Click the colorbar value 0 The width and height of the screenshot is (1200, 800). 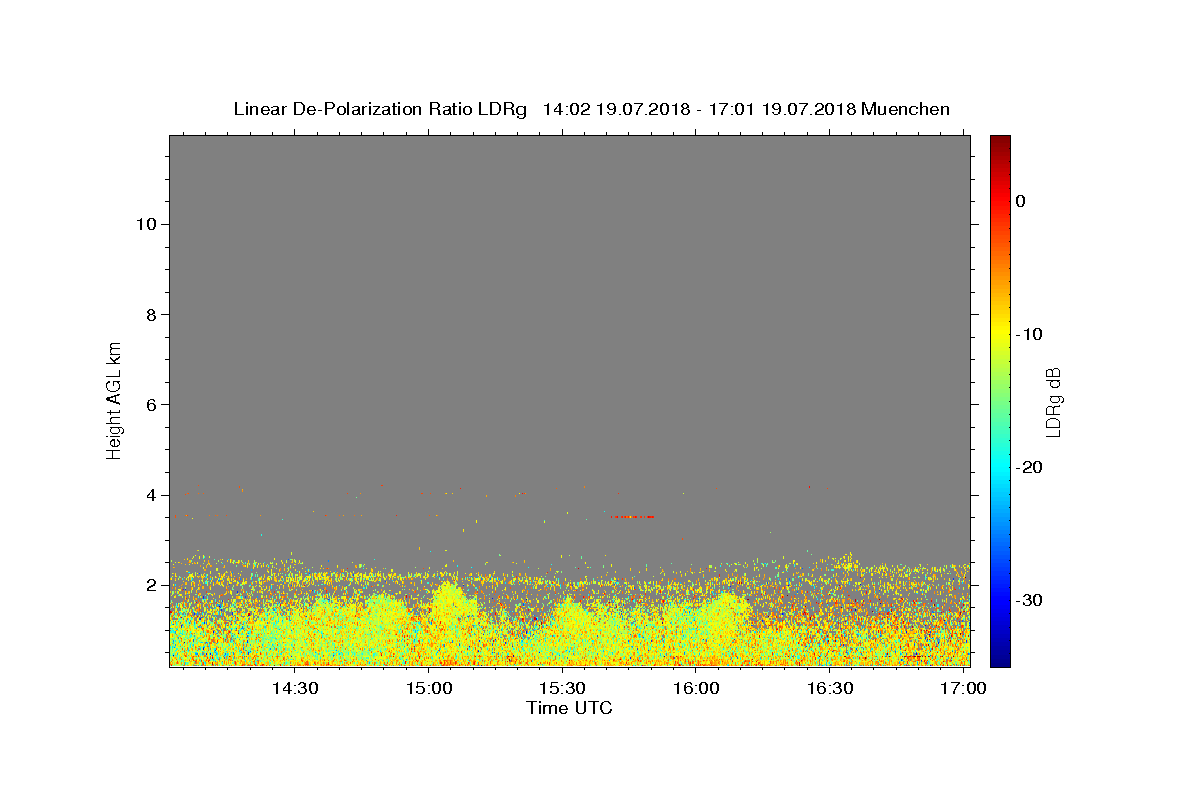click(1020, 201)
